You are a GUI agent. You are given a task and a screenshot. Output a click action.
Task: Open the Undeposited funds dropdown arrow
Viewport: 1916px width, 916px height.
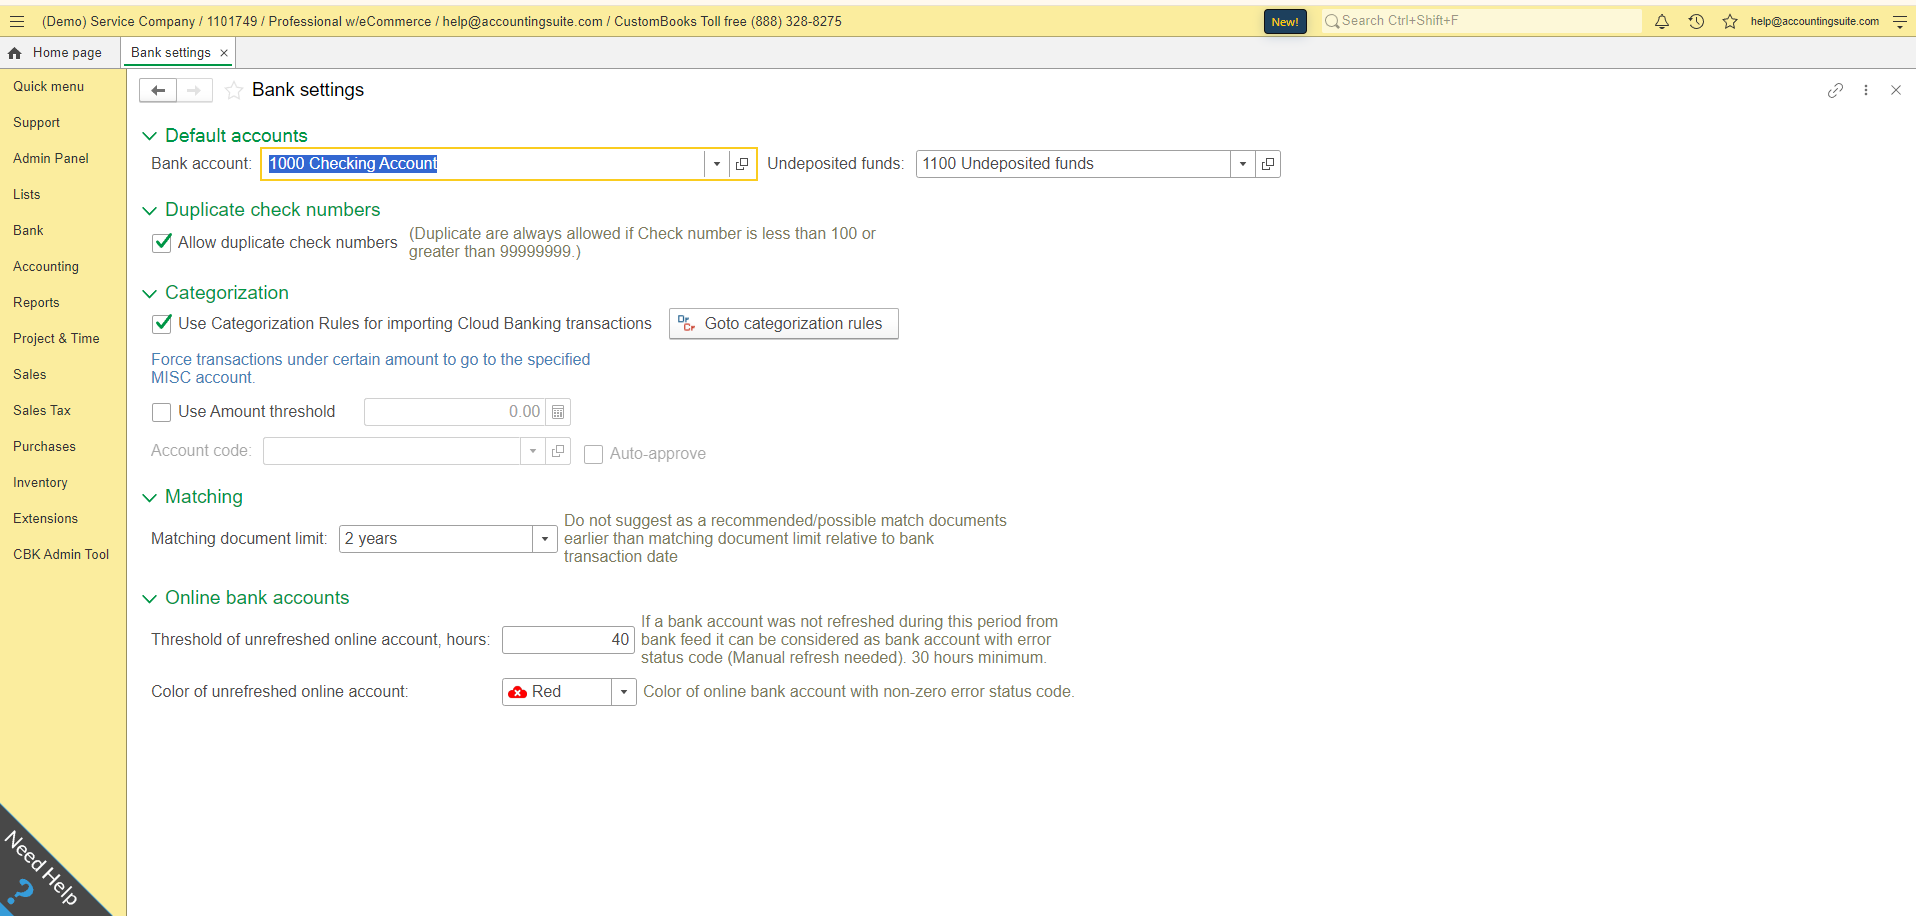1243,164
